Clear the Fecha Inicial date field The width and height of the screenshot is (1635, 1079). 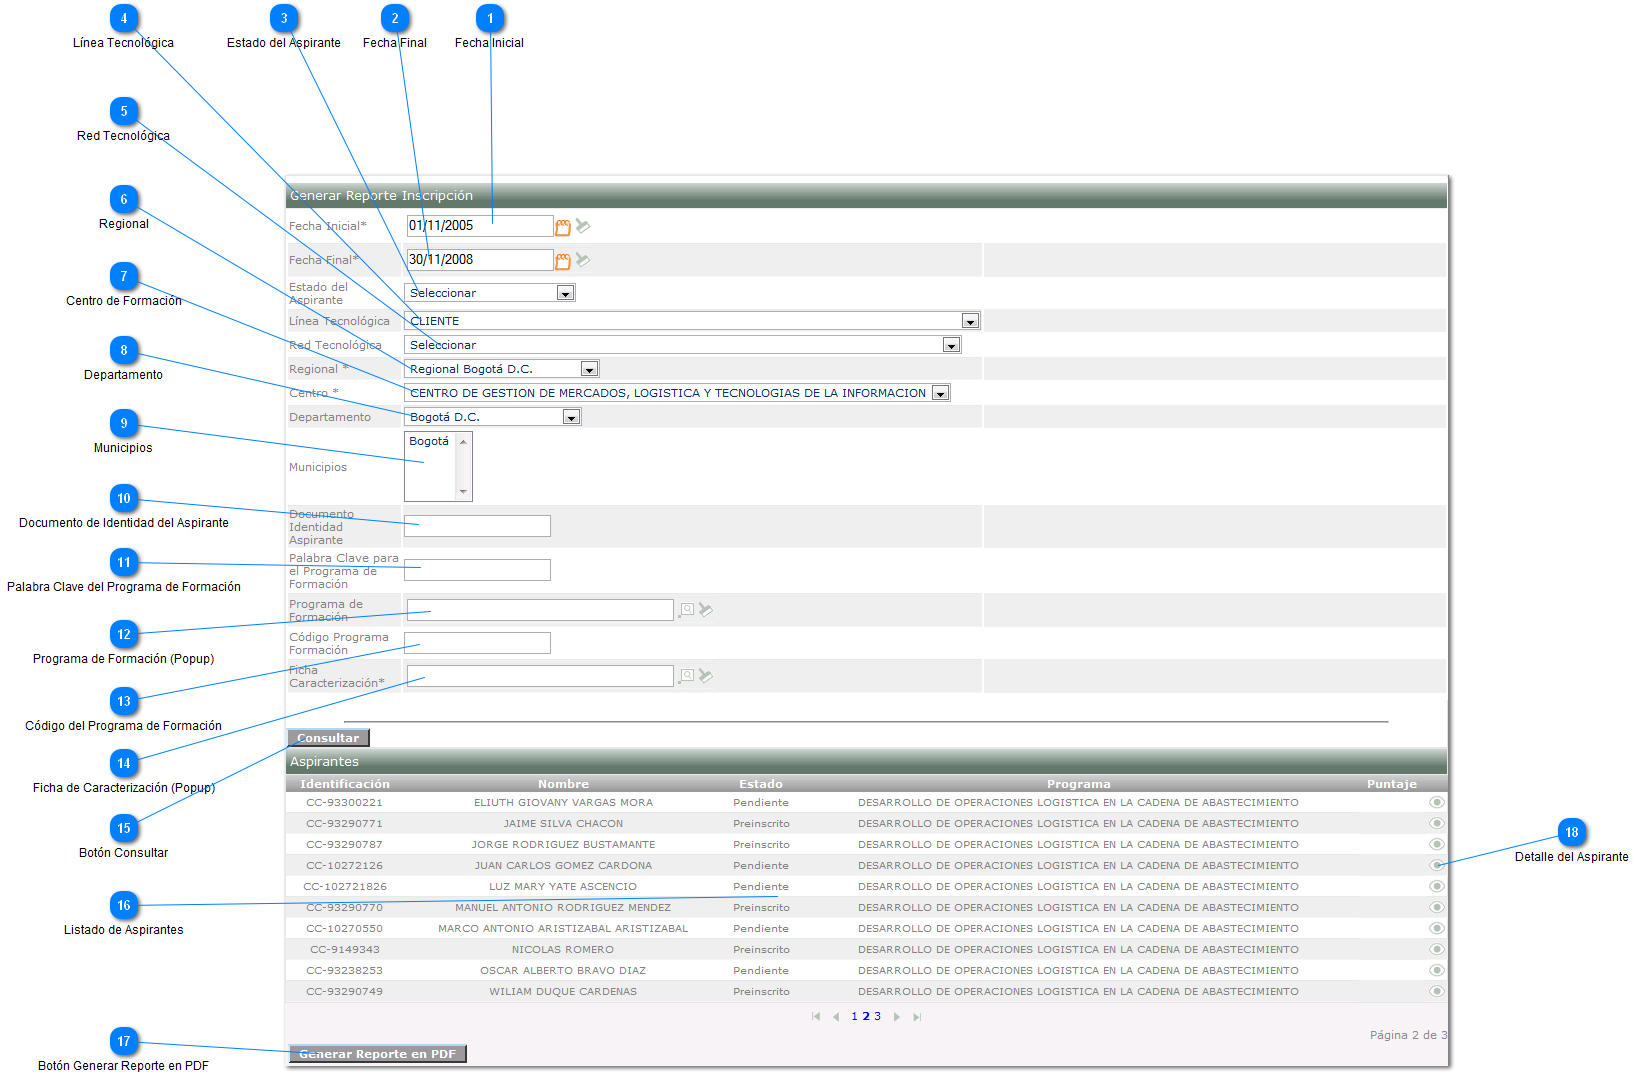click(583, 226)
